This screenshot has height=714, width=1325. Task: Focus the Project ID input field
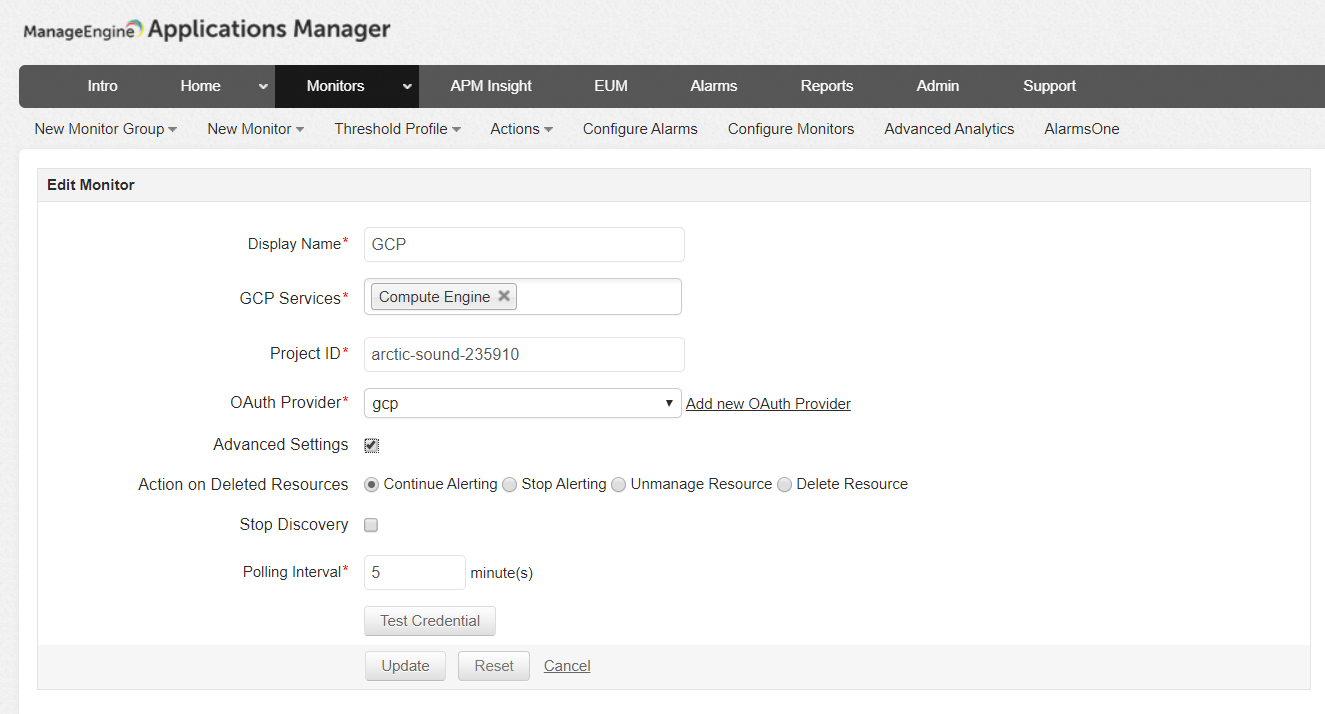click(x=524, y=354)
